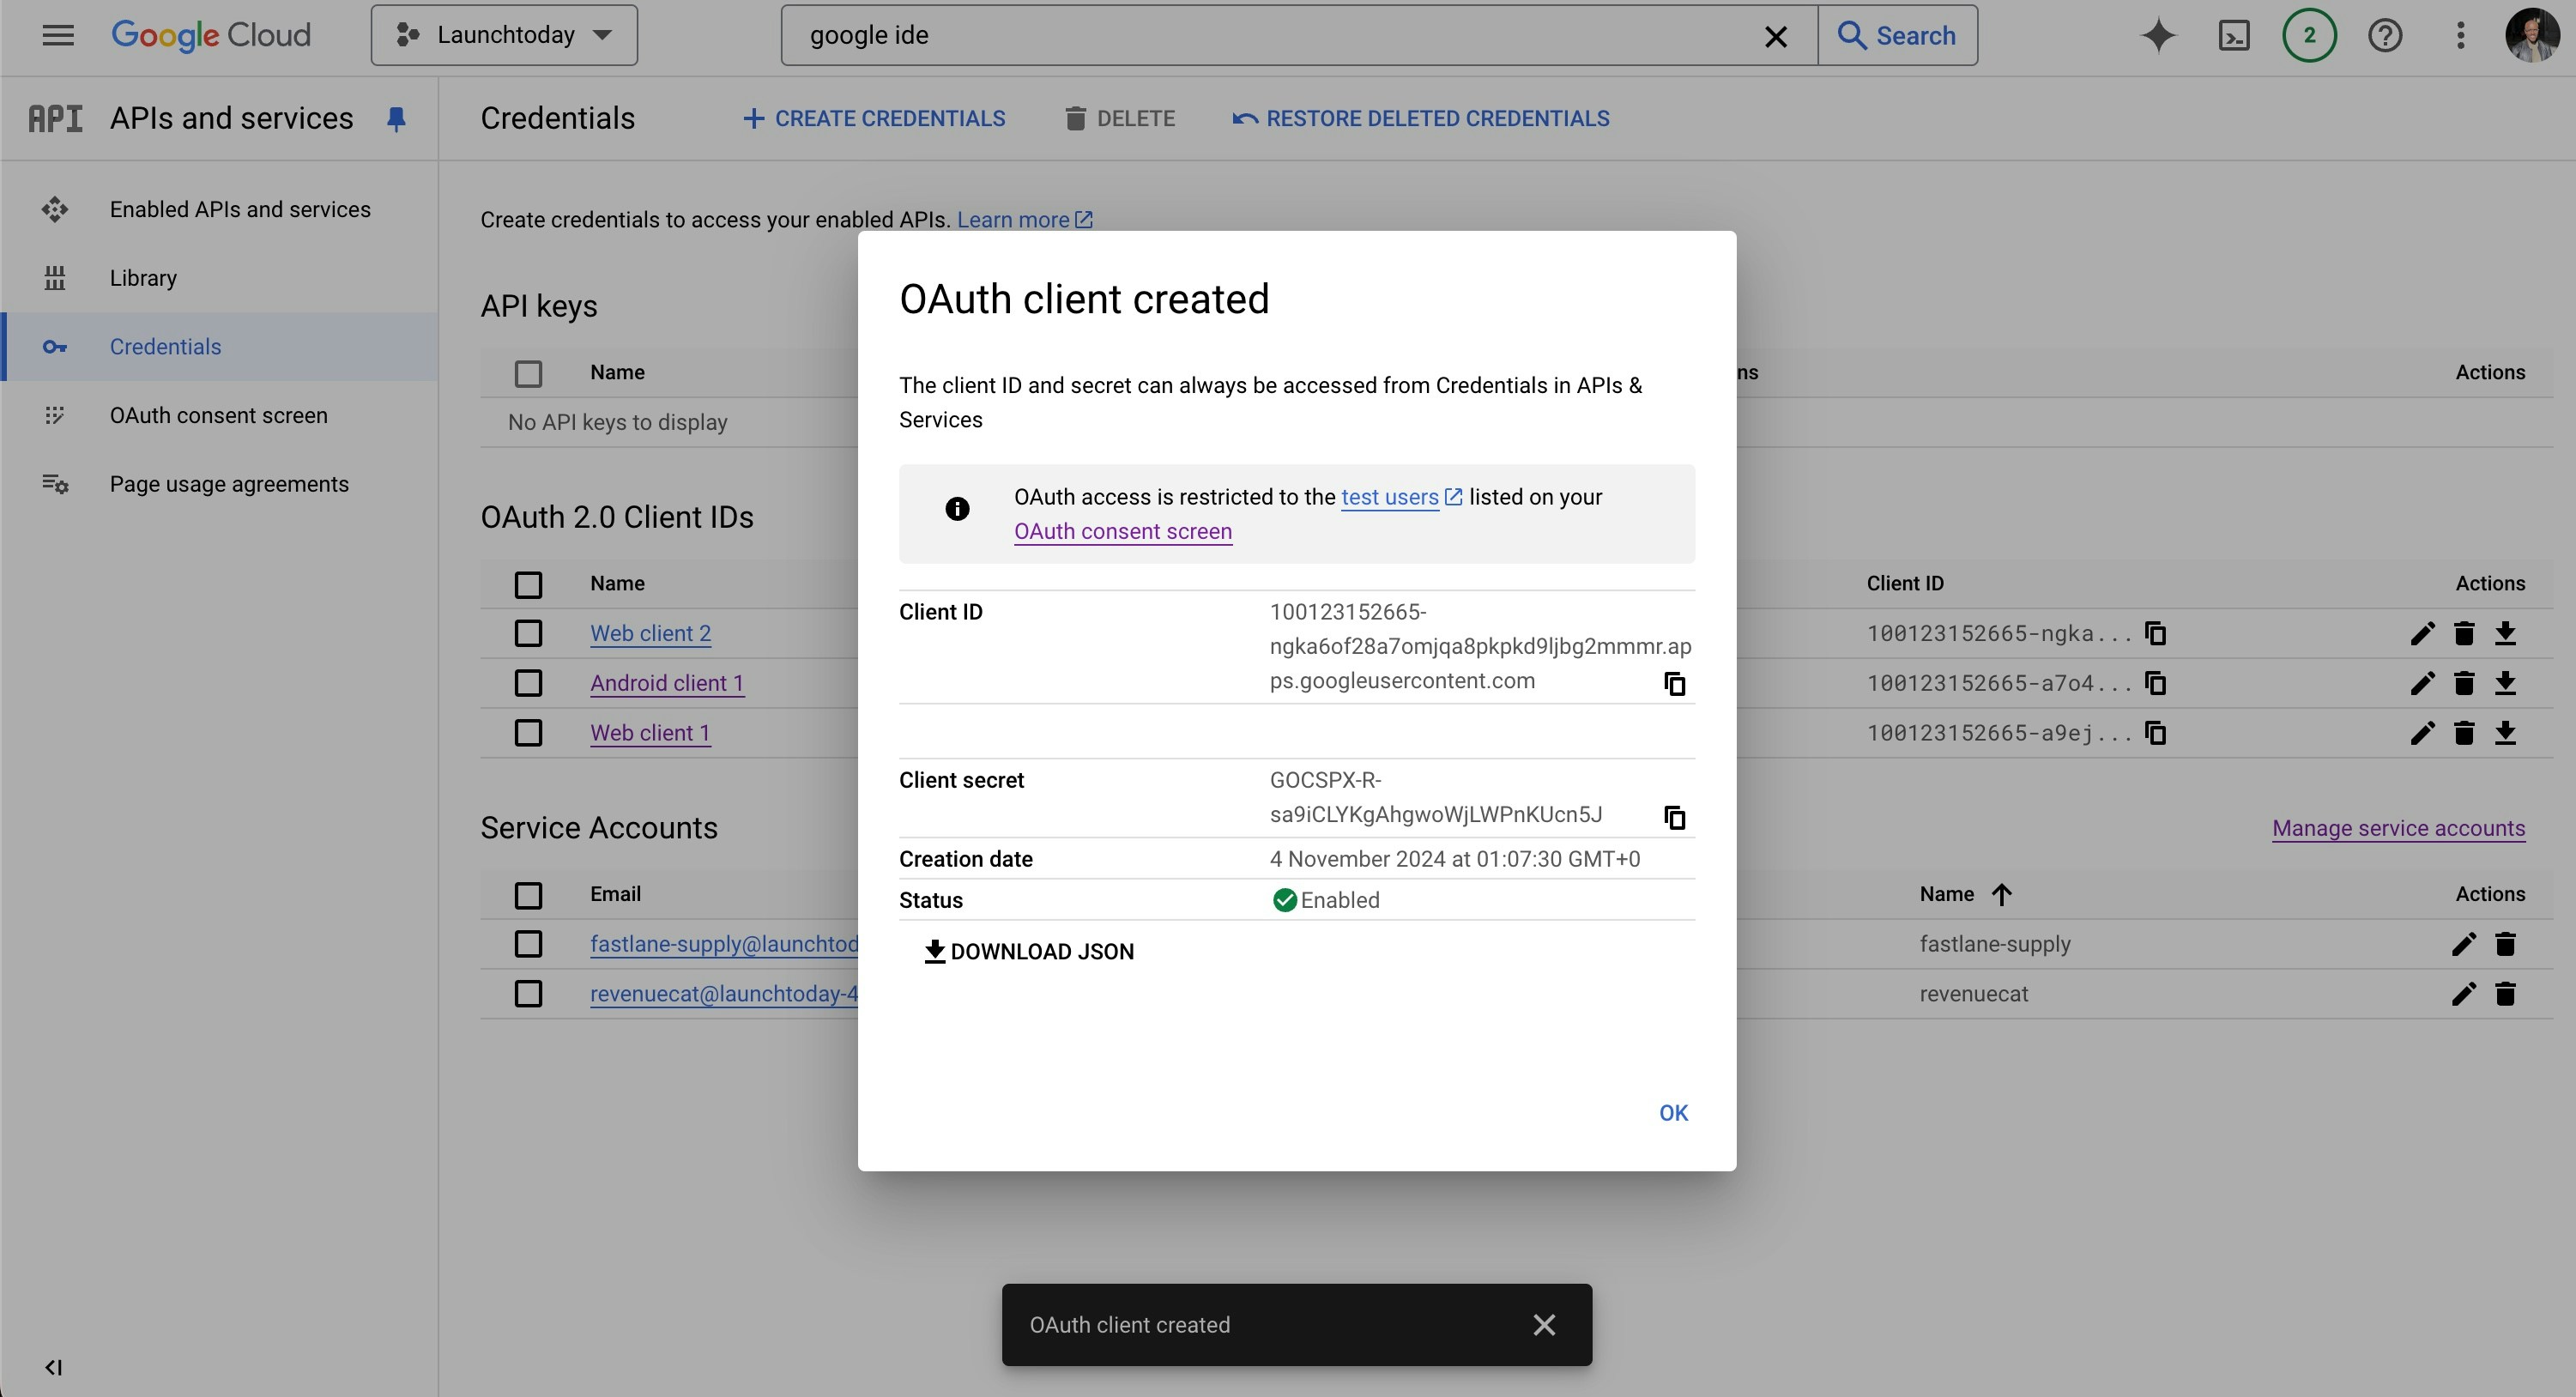Open Google Cloud help menu
Viewport: 2576px width, 1397px height.
tap(2385, 35)
